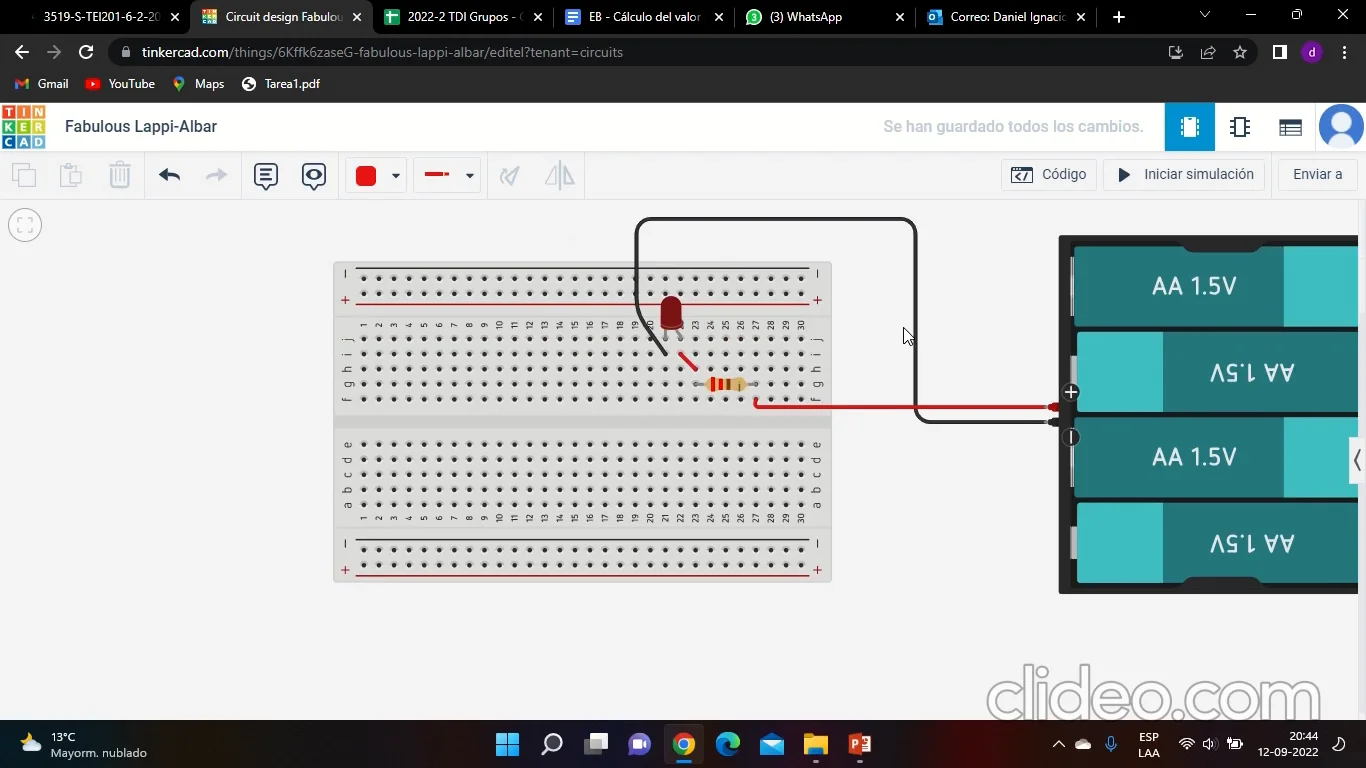The image size is (1366, 768).
Task: Select the resistor on the breadboard
Action: click(726, 385)
